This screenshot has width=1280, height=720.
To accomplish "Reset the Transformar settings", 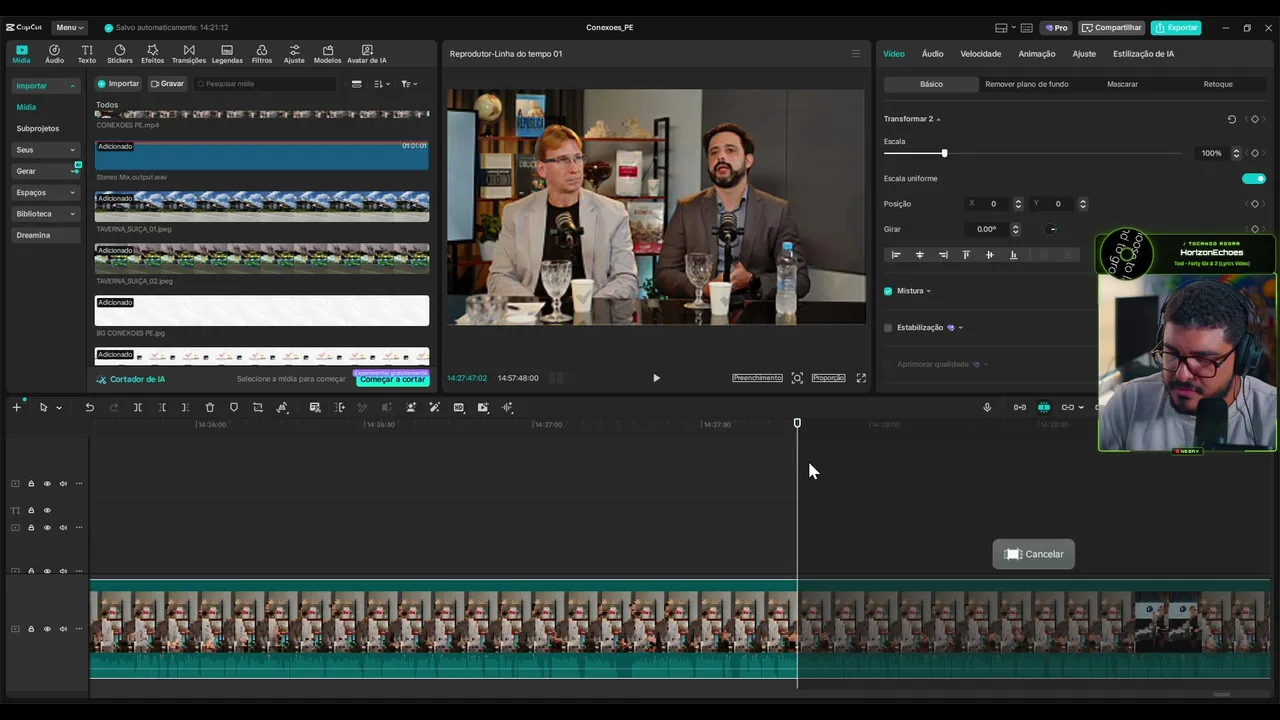I will pos(1232,119).
